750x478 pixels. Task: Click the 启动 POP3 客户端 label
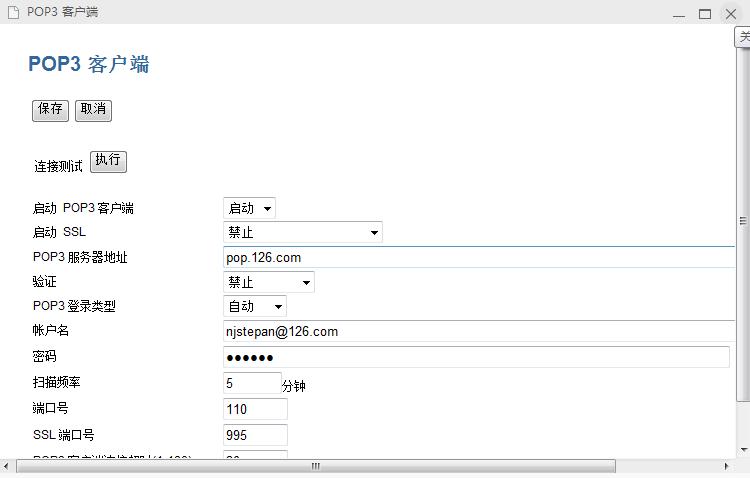tap(83, 208)
